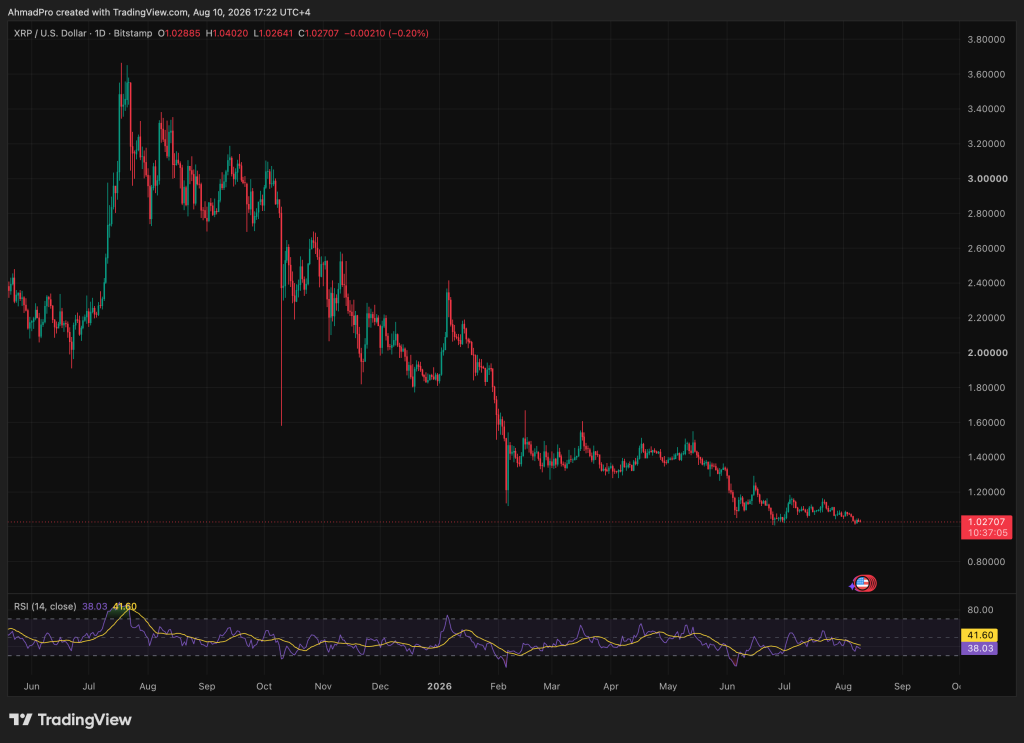This screenshot has height=743, width=1024.
Task: Click the purple 38.03 value beside RSI title
Action: [x=95, y=607]
